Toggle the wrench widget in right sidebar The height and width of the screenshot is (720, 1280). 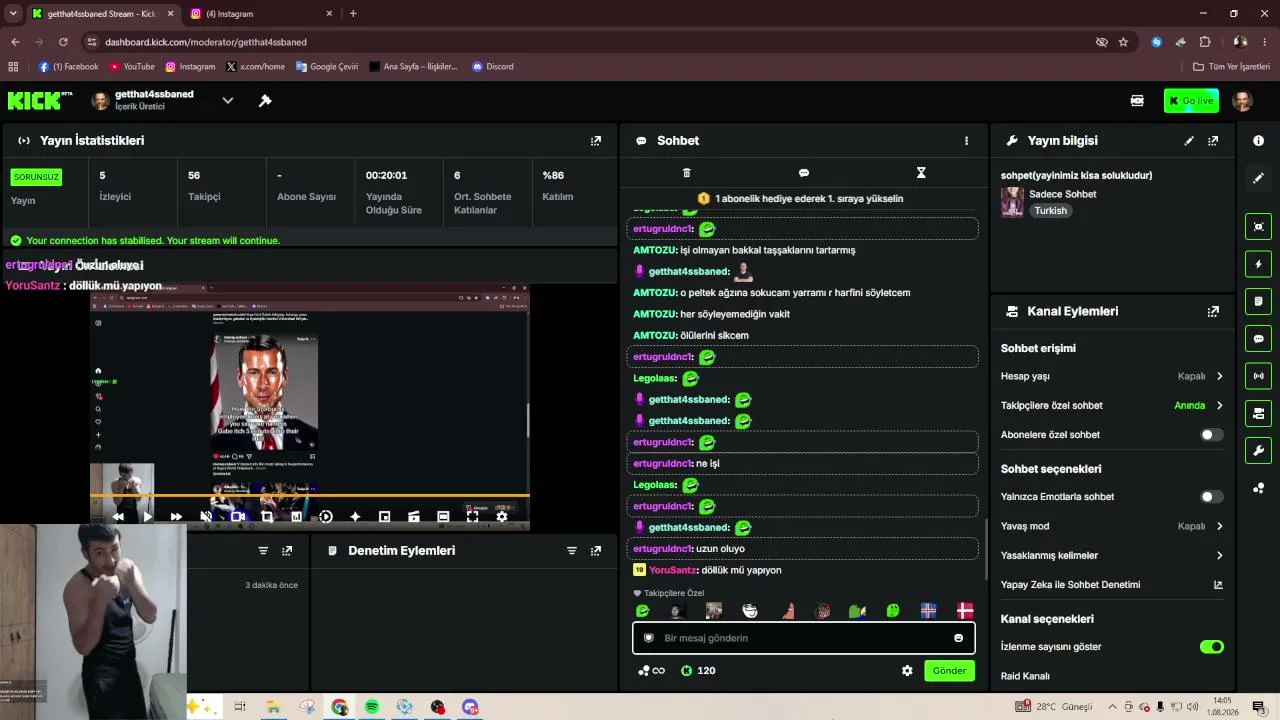point(1258,450)
